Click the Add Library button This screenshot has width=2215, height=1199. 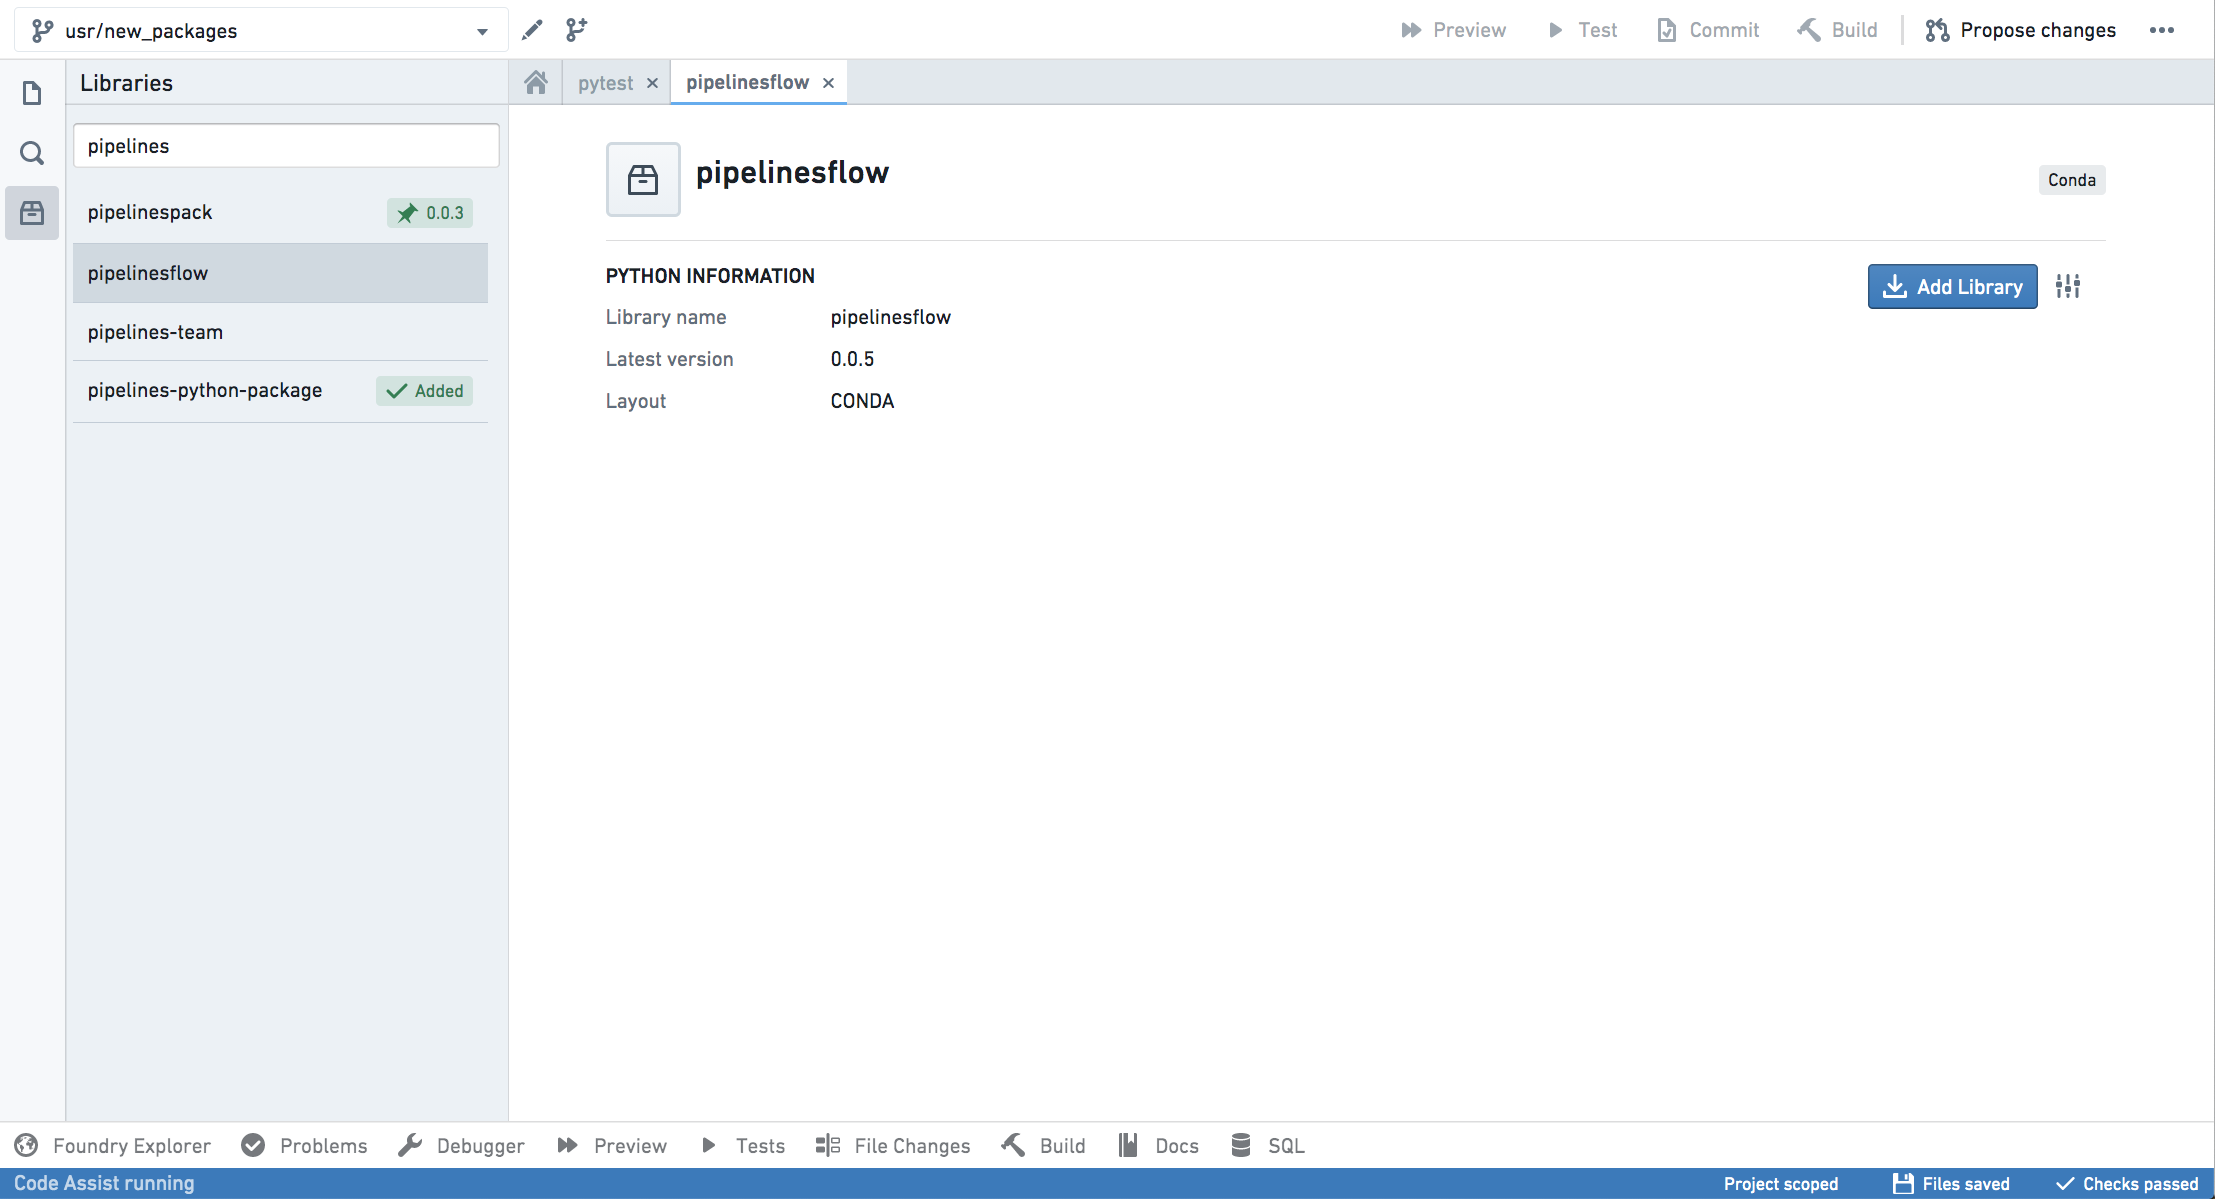[1952, 287]
